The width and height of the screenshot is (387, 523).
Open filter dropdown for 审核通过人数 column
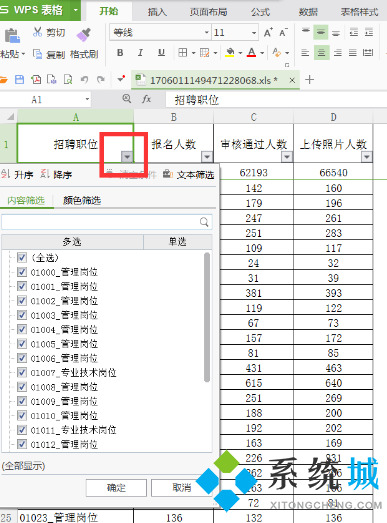pos(287,156)
